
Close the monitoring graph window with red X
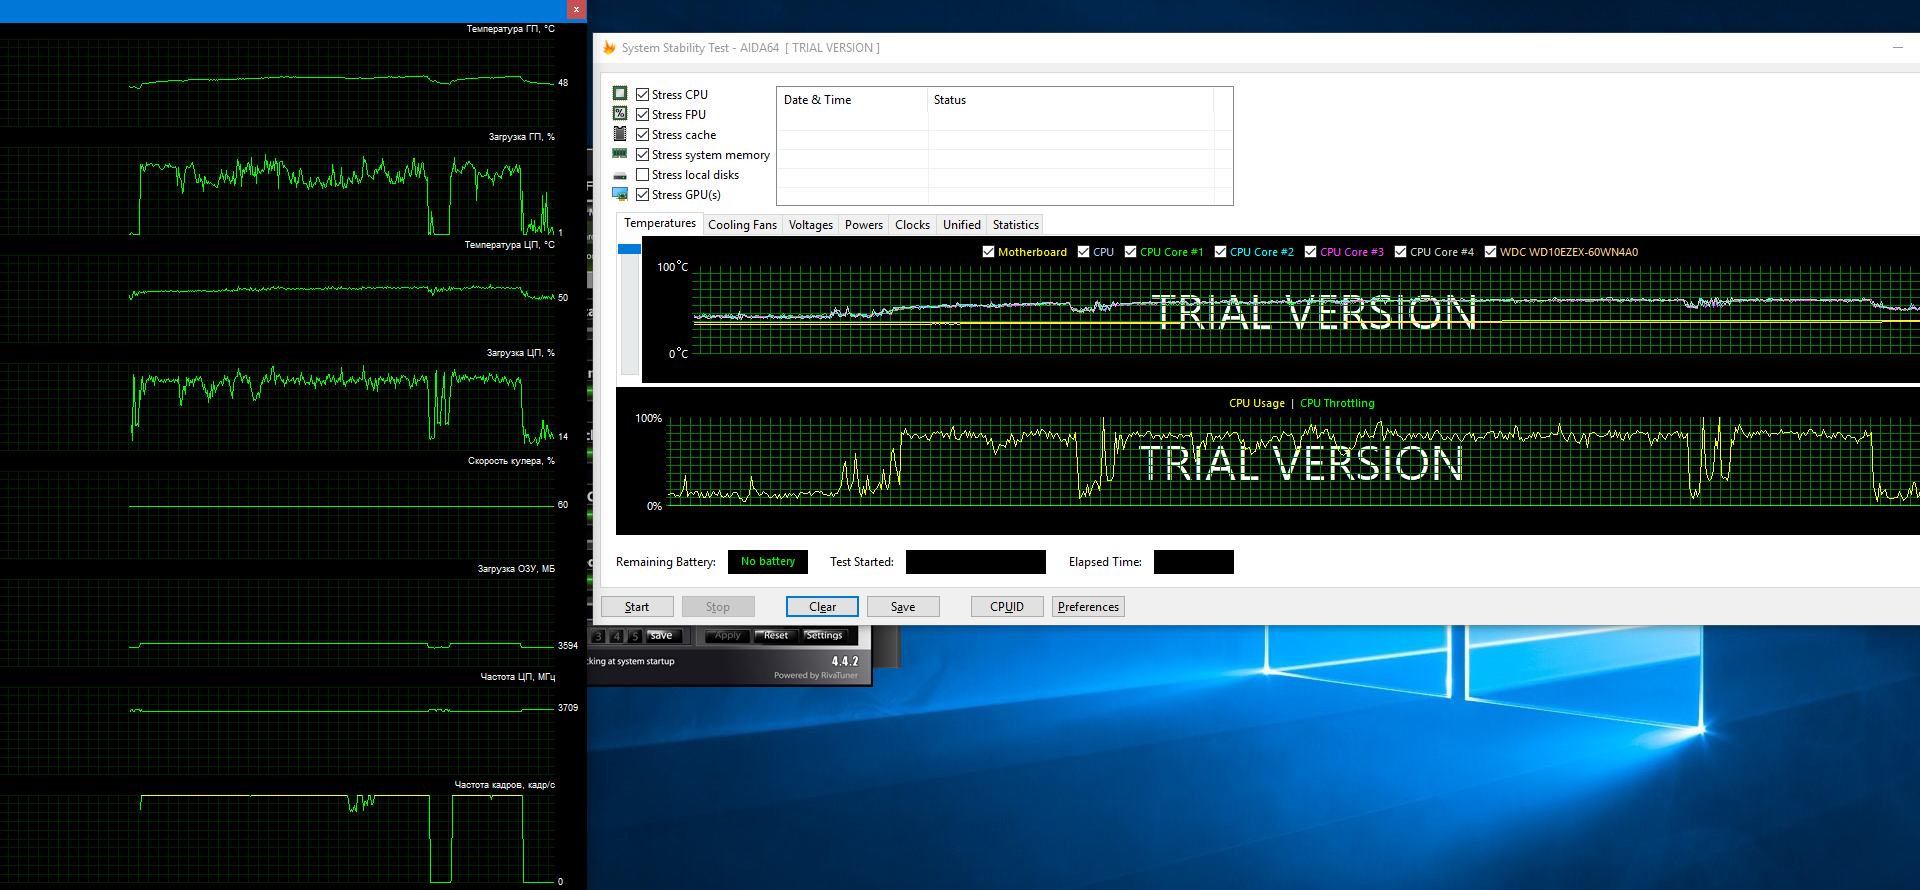576,10
